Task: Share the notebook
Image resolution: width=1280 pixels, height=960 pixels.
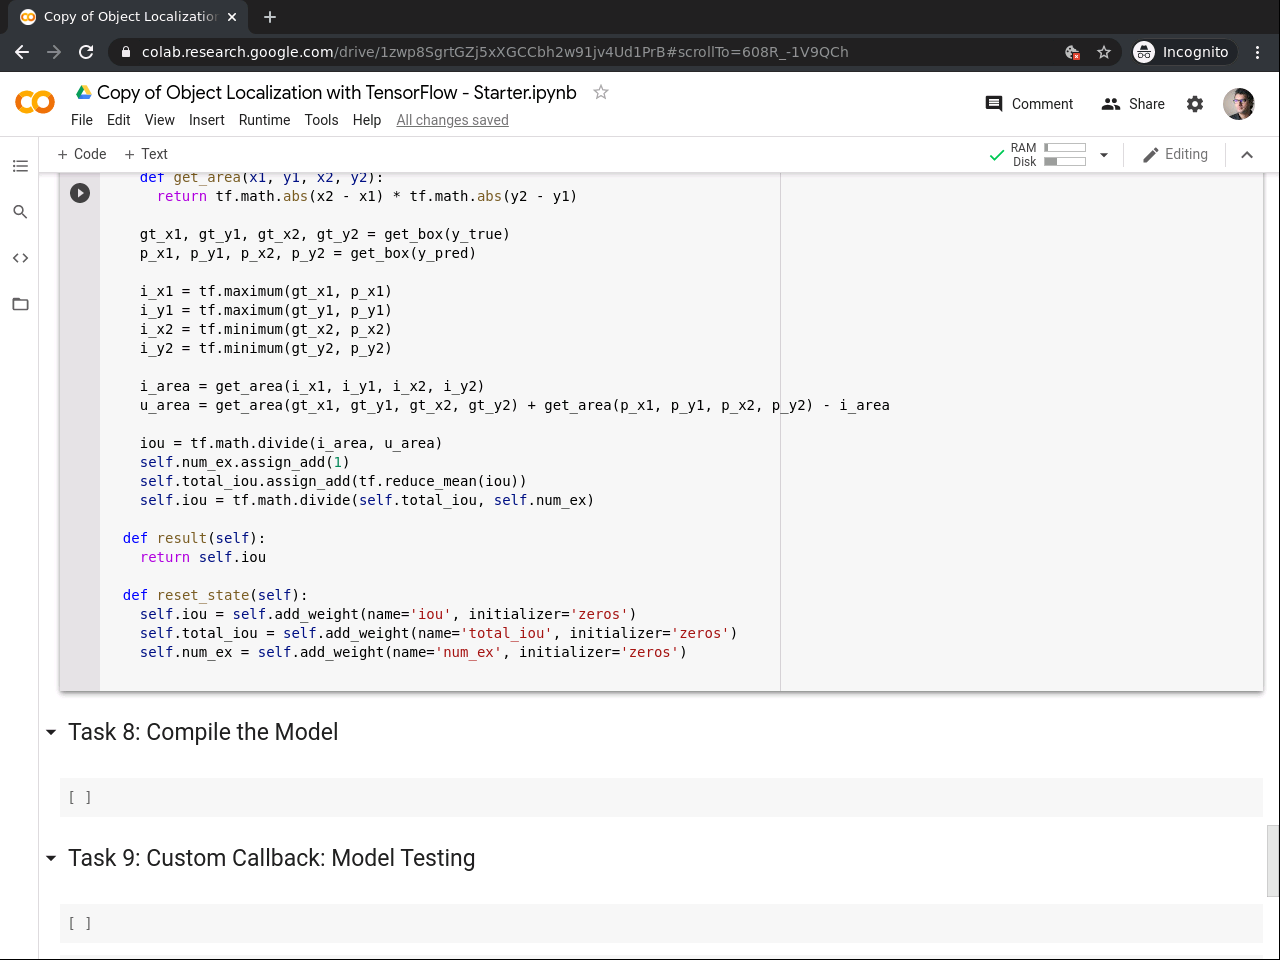Action: click(1133, 104)
